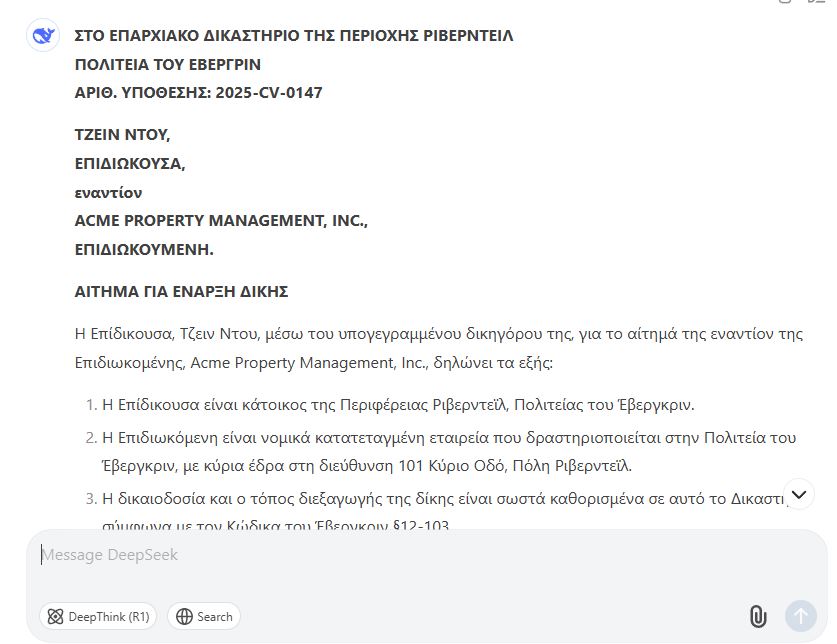Click the court title line ΣΤΟ ΕΠΑΡΧΙΑΚΟ ΔΙΚΑΣΤΗΡΙΟ

tap(294, 36)
